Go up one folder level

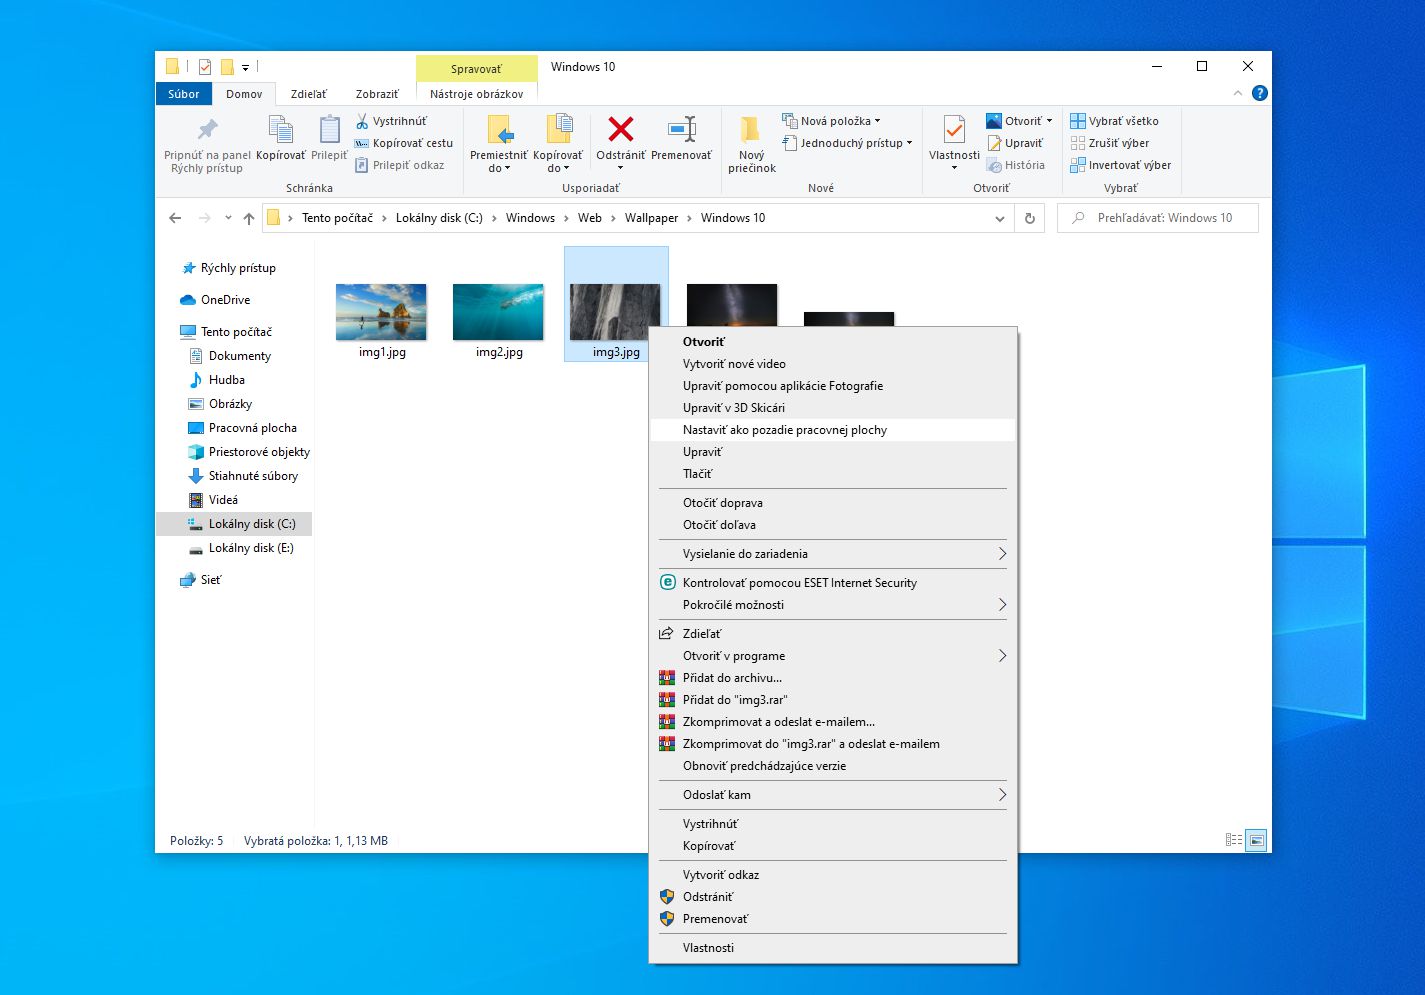point(249,218)
